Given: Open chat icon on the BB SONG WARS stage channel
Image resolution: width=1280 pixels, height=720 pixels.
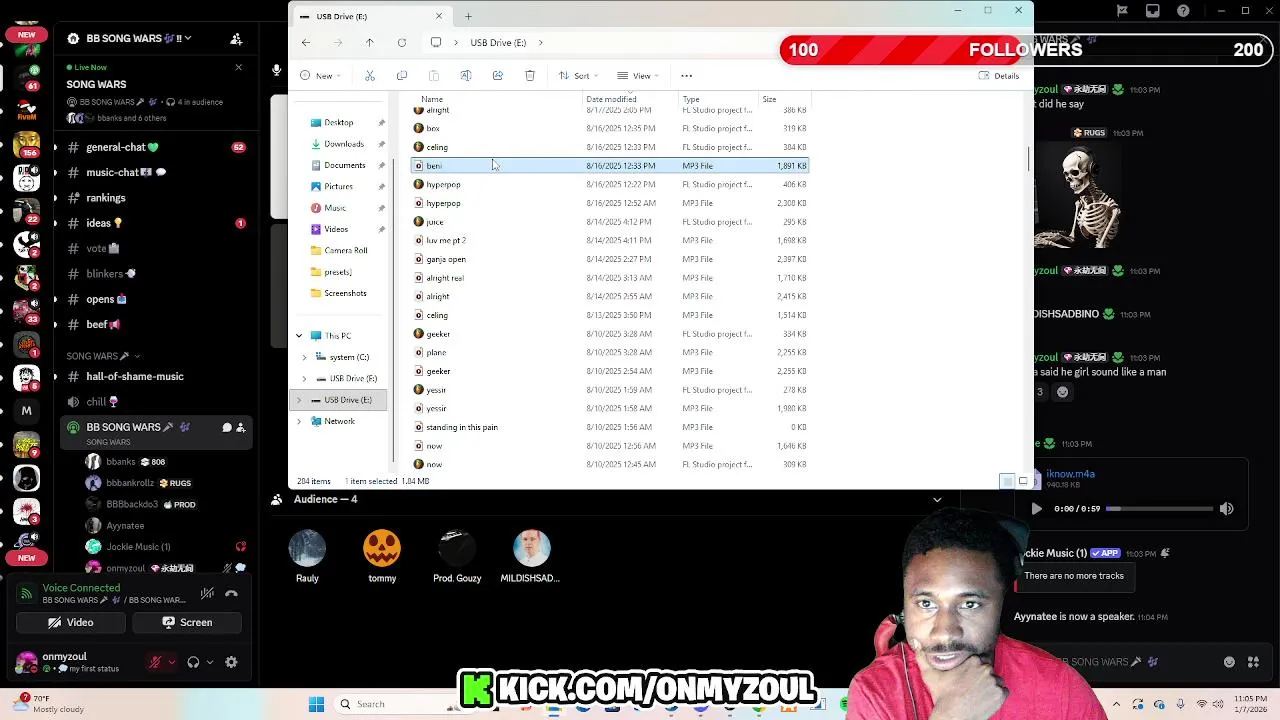Looking at the screenshot, I should [226, 427].
